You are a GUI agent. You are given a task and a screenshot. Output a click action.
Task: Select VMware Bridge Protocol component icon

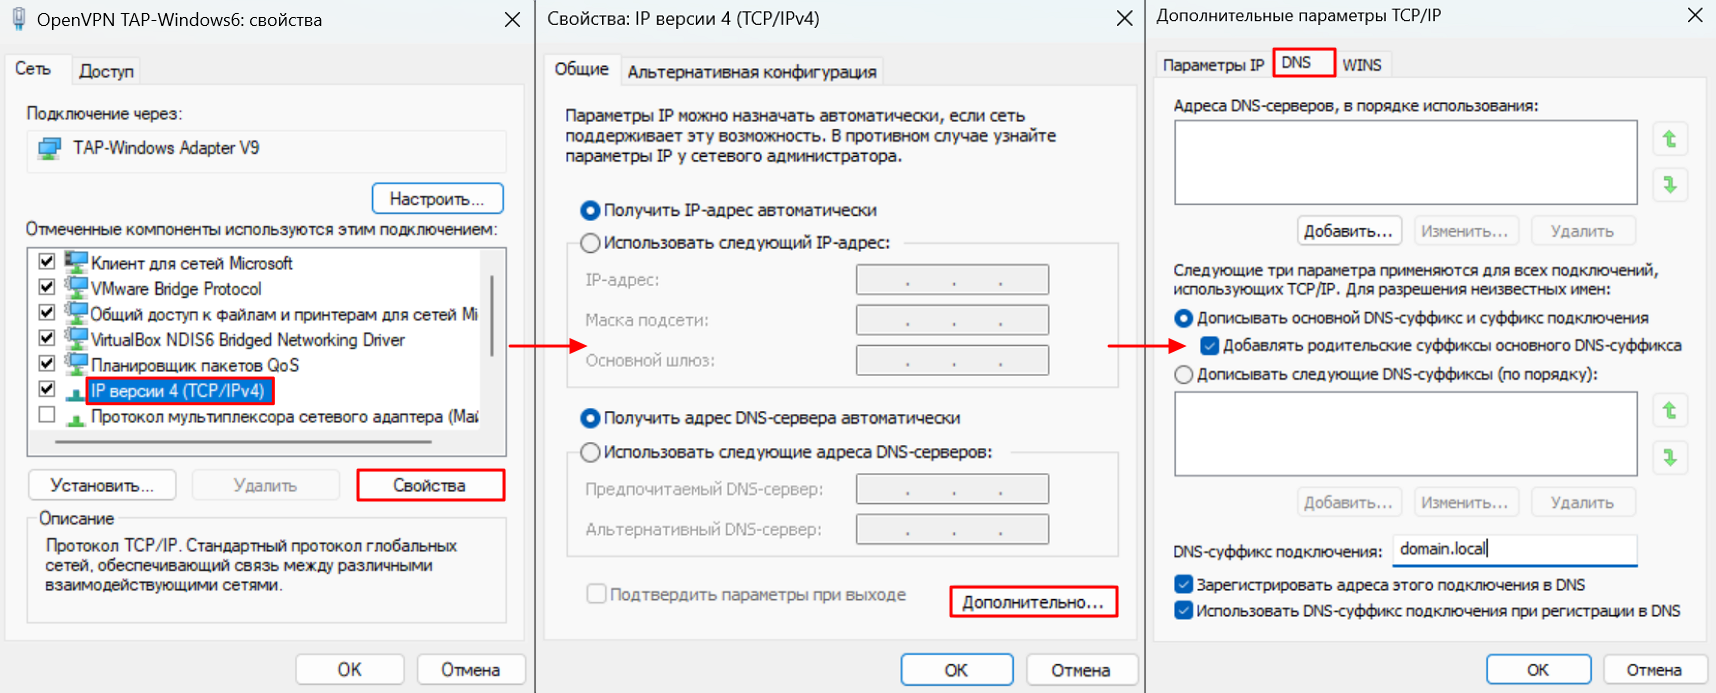point(76,288)
